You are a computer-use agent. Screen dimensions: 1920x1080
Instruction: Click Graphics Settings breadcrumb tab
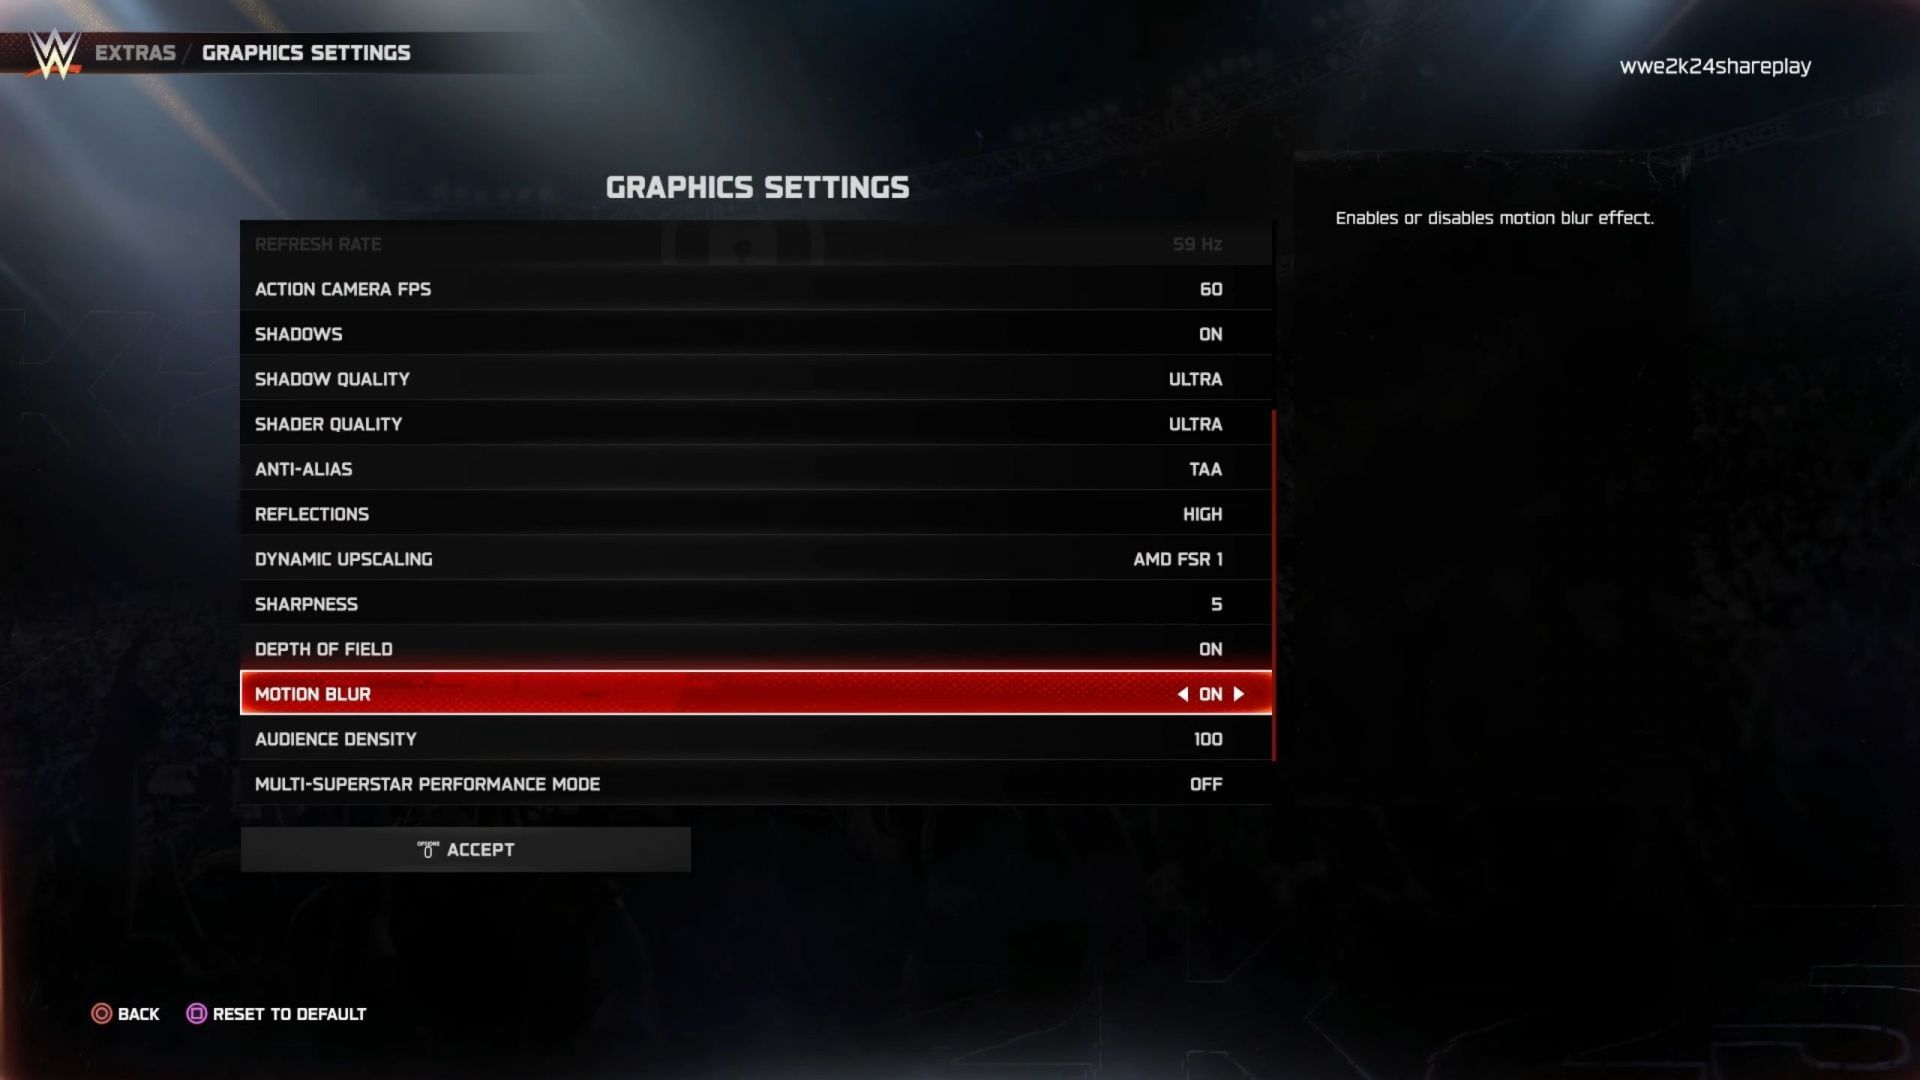(306, 53)
